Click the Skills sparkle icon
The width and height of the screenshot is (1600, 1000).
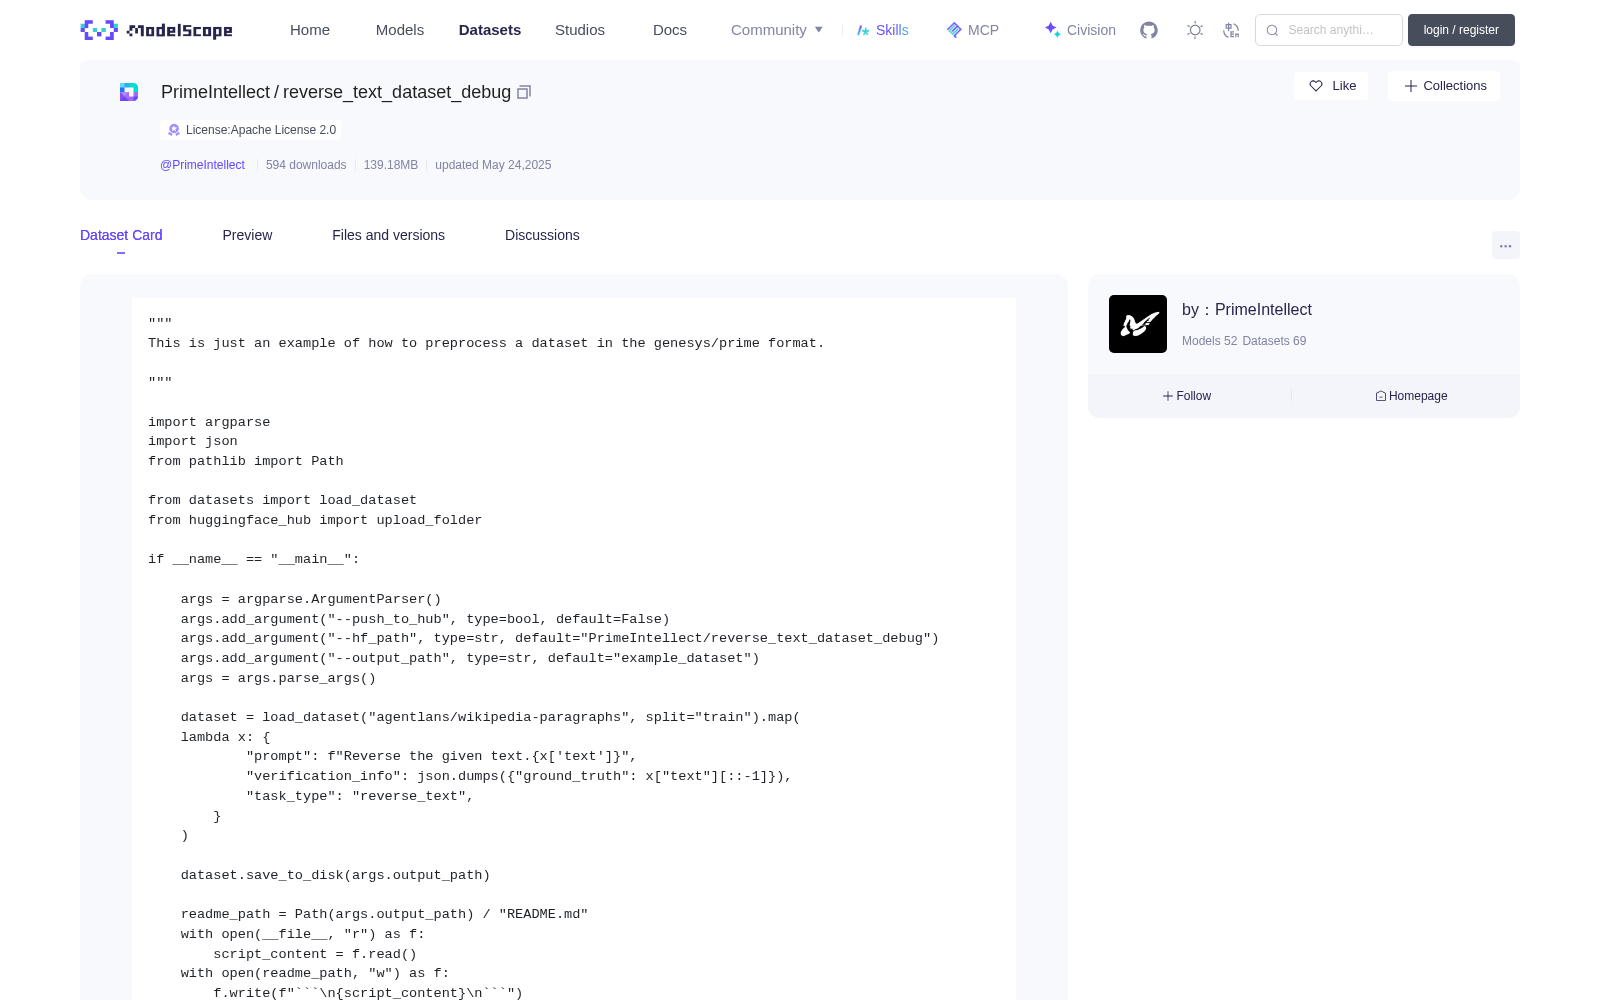[863, 30]
